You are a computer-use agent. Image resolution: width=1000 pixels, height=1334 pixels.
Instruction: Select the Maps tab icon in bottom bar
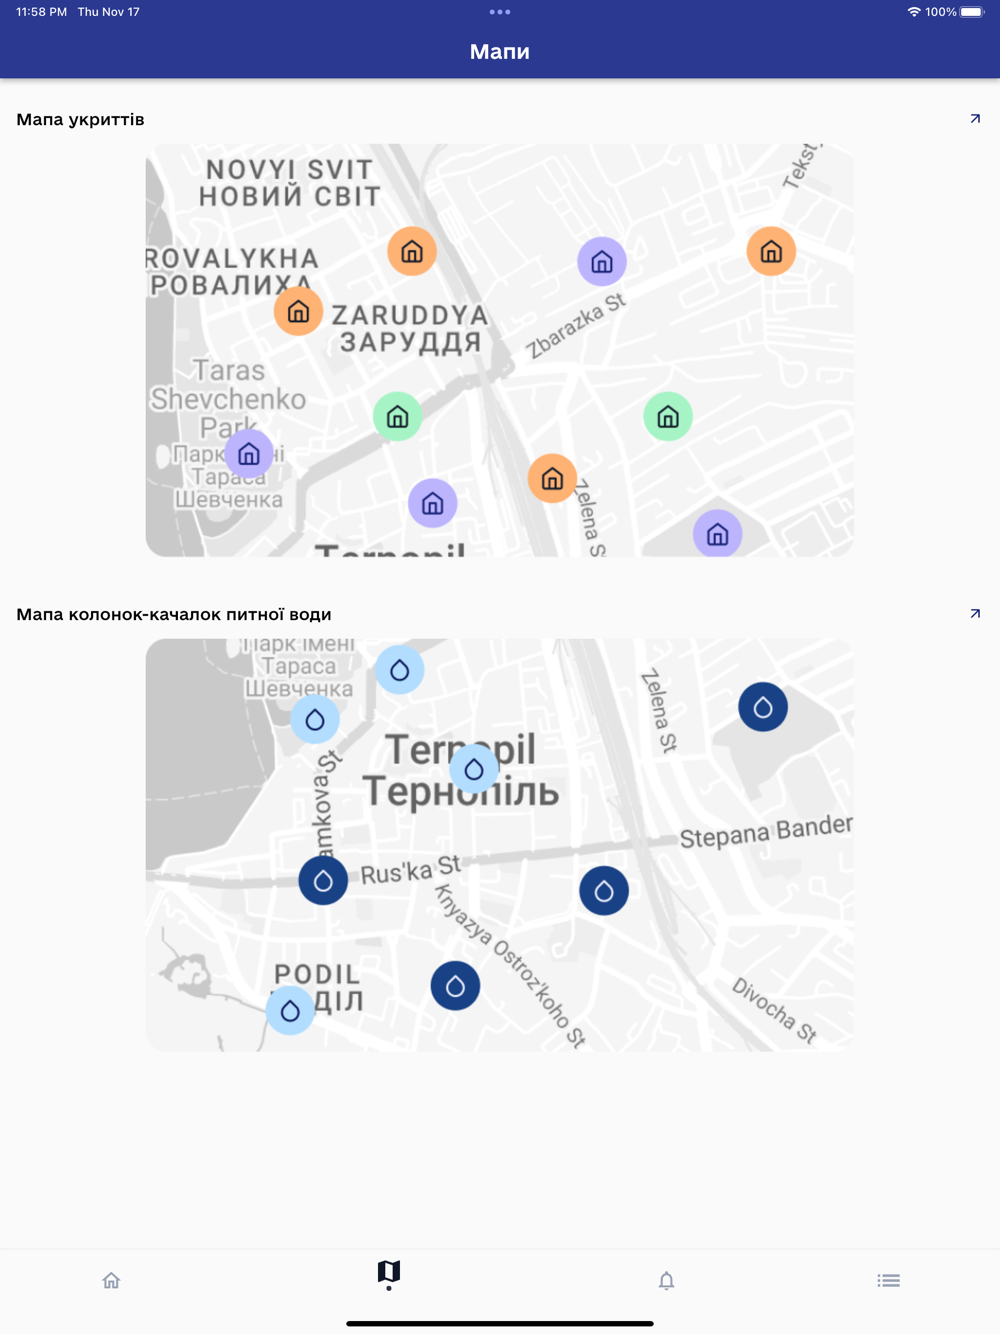point(389,1273)
